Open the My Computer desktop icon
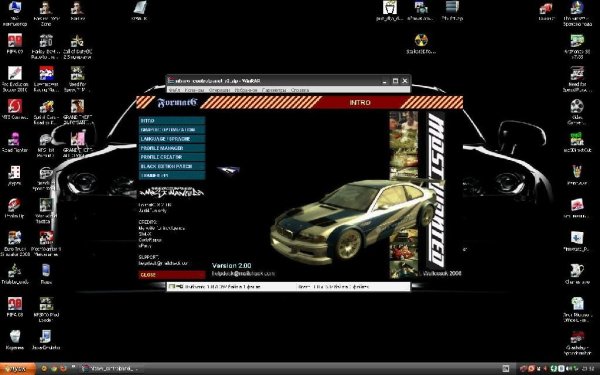This screenshot has height=375, width=600. 15,7
